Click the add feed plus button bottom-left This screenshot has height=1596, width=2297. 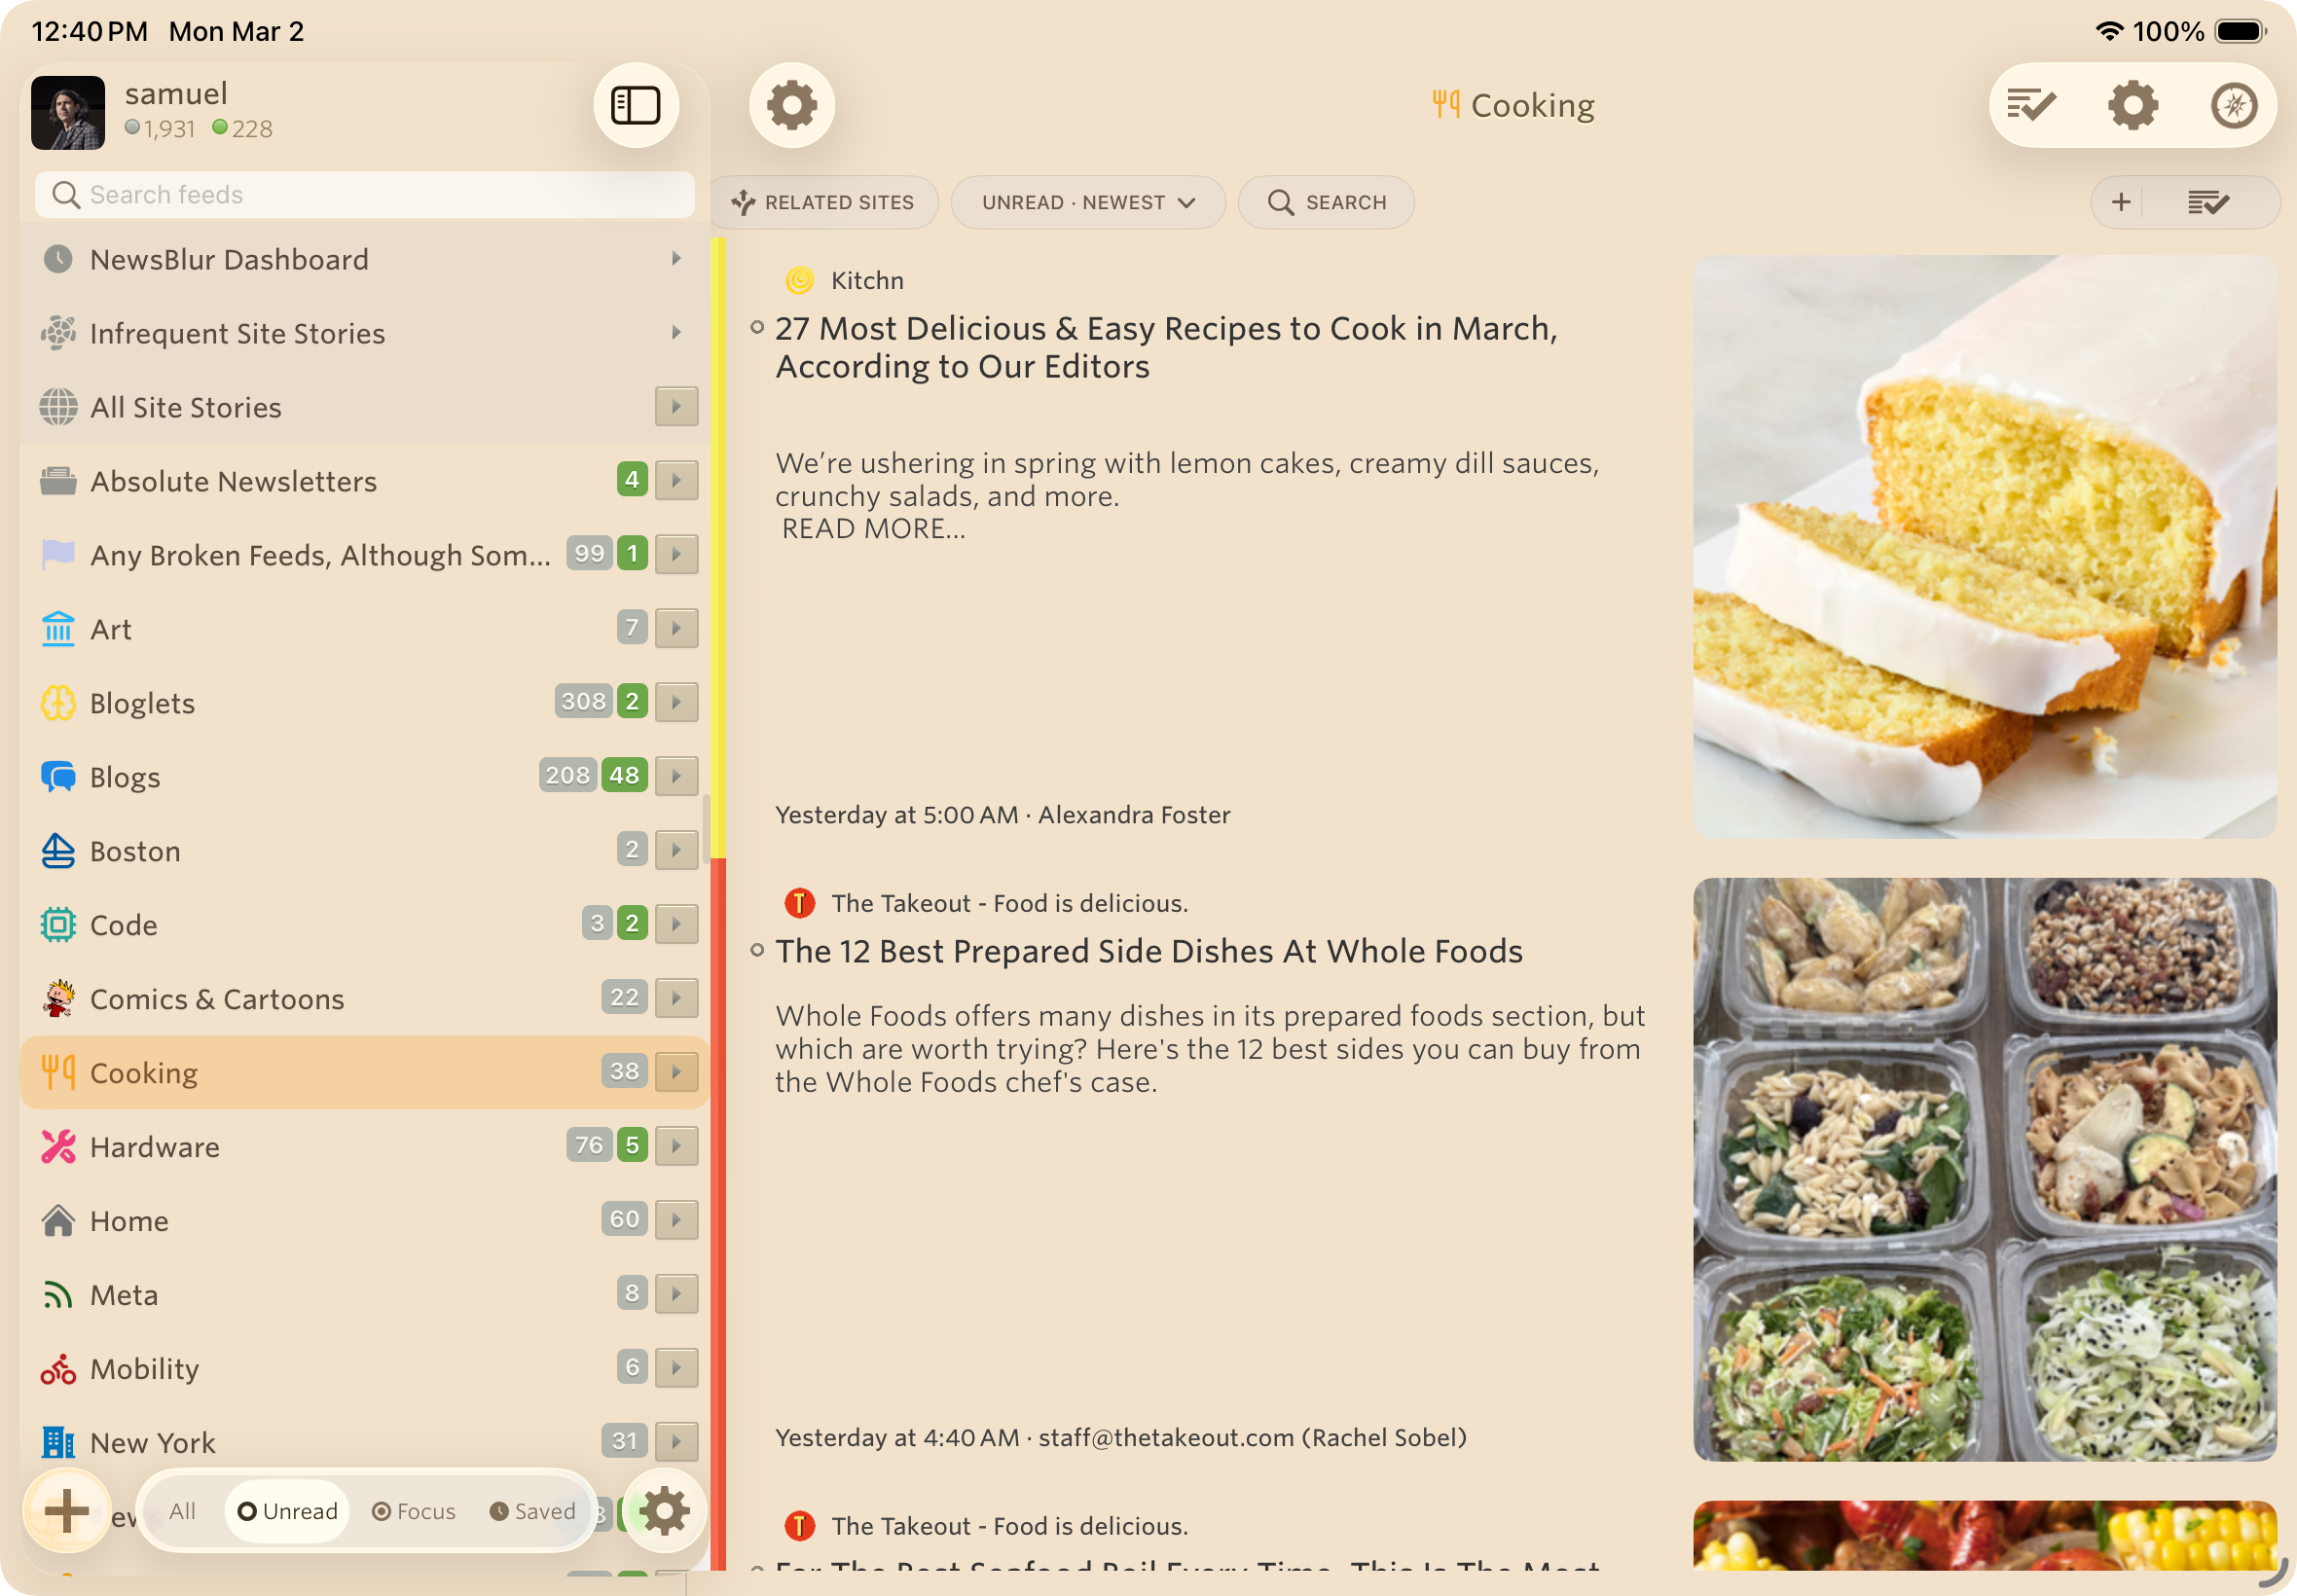[x=66, y=1510]
